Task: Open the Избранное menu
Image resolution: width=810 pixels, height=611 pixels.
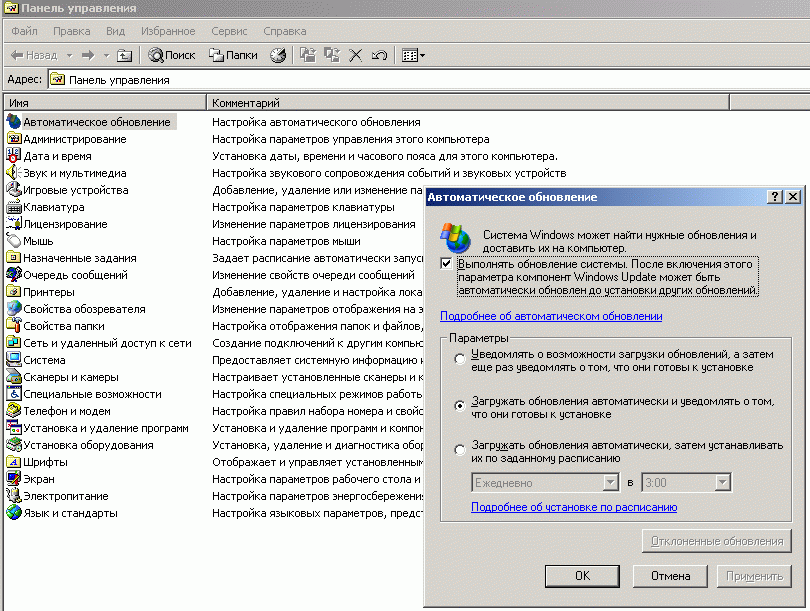Action: click(x=168, y=31)
